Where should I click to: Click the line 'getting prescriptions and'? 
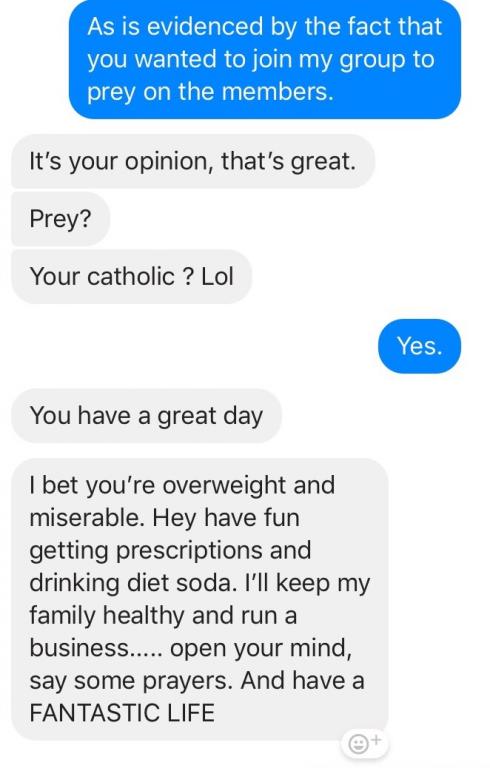coord(170,551)
